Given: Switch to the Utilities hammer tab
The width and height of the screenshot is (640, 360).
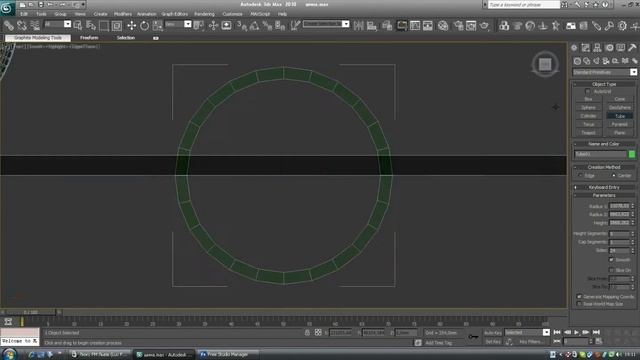Looking at the screenshot, I should [x=632, y=48].
